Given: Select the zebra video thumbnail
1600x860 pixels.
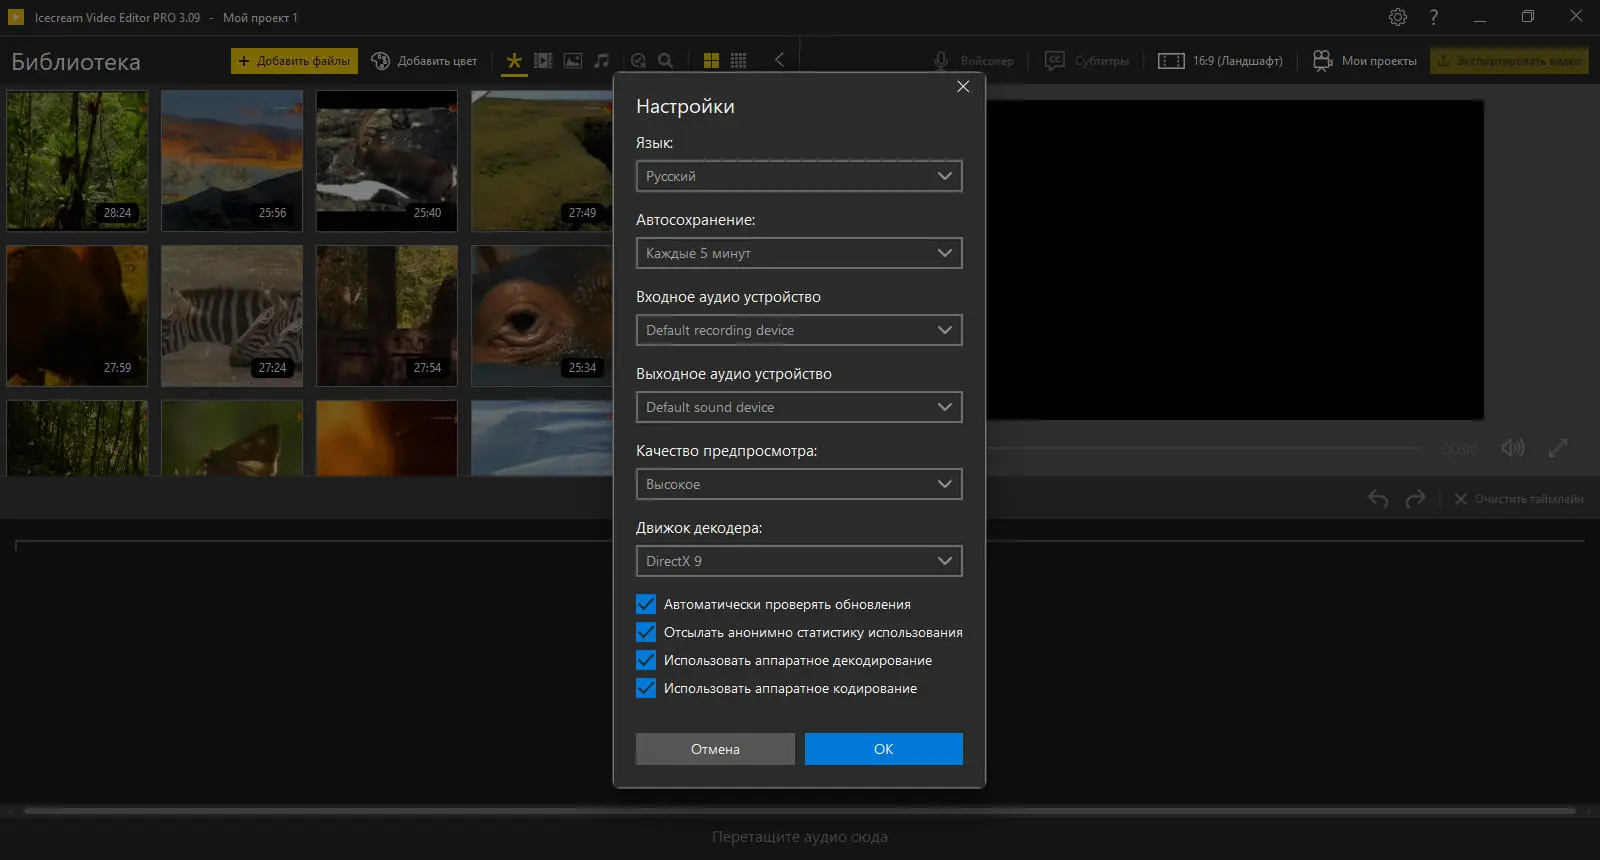Looking at the screenshot, I should [x=232, y=316].
